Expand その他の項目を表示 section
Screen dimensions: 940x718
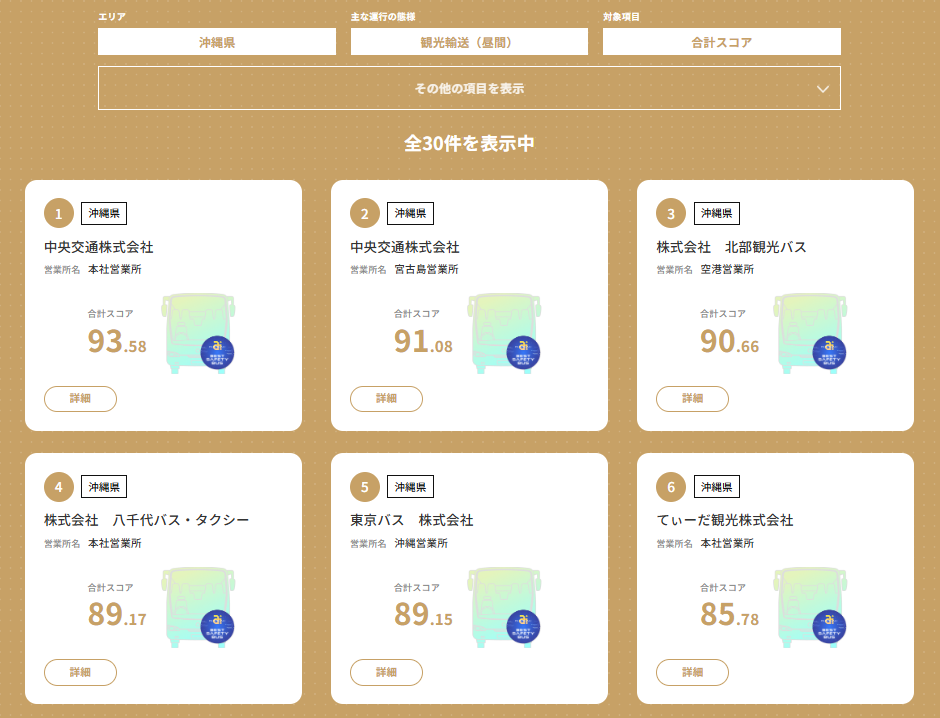[469, 88]
